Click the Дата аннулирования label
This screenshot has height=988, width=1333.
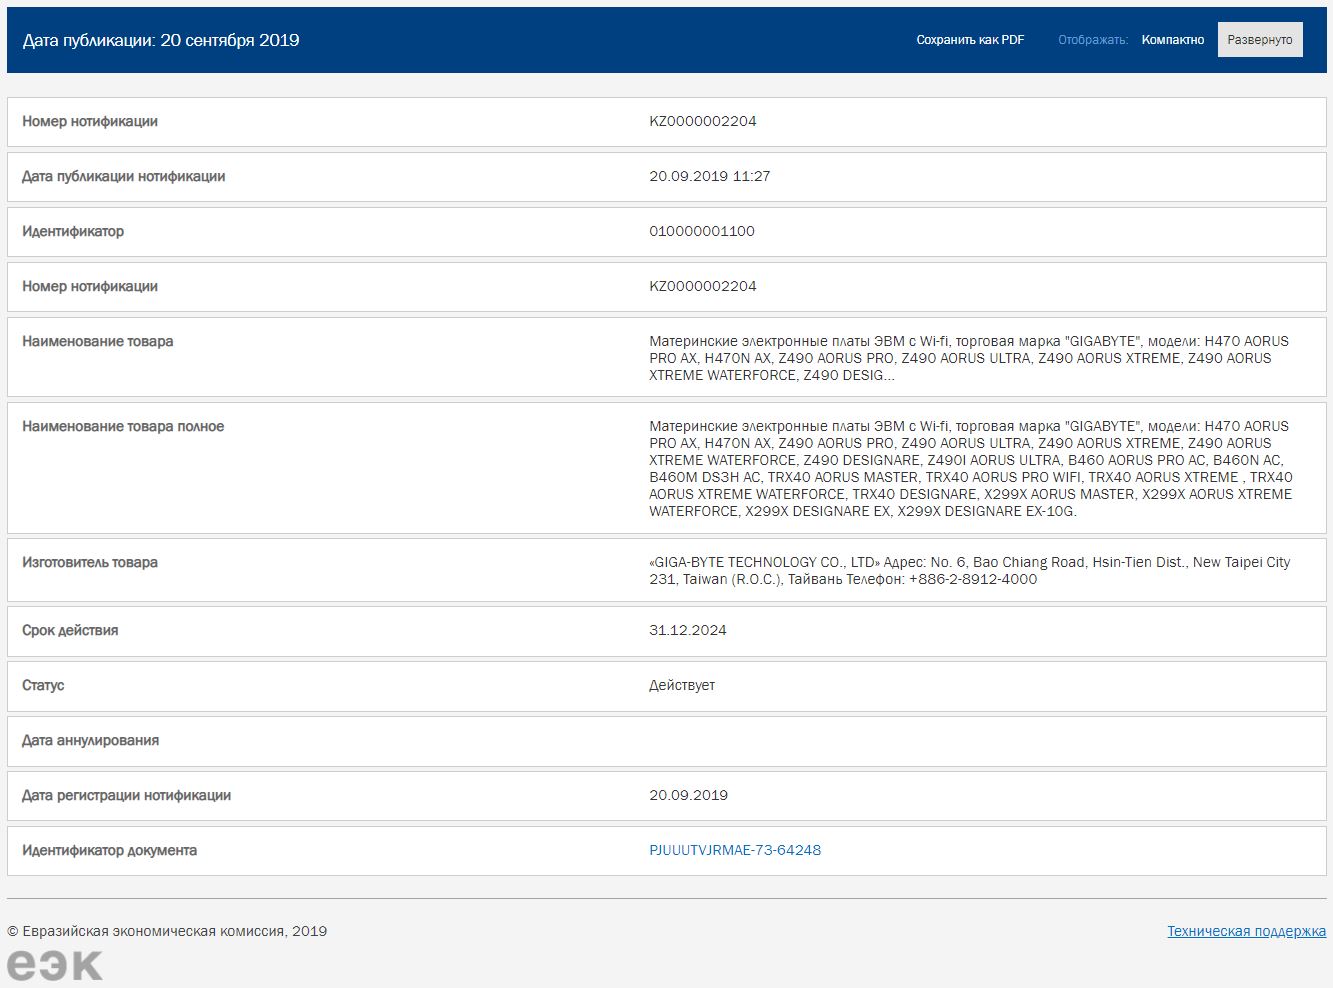coord(91,740)
